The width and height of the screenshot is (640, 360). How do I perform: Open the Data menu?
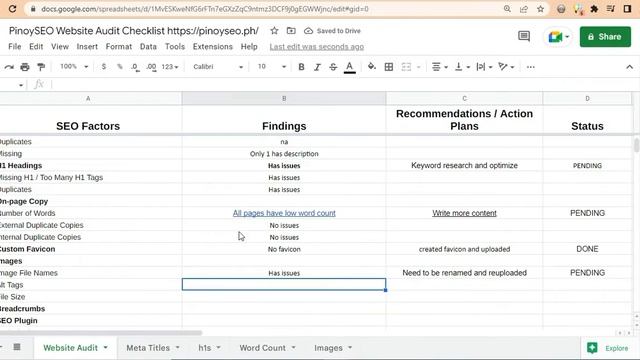148,47
